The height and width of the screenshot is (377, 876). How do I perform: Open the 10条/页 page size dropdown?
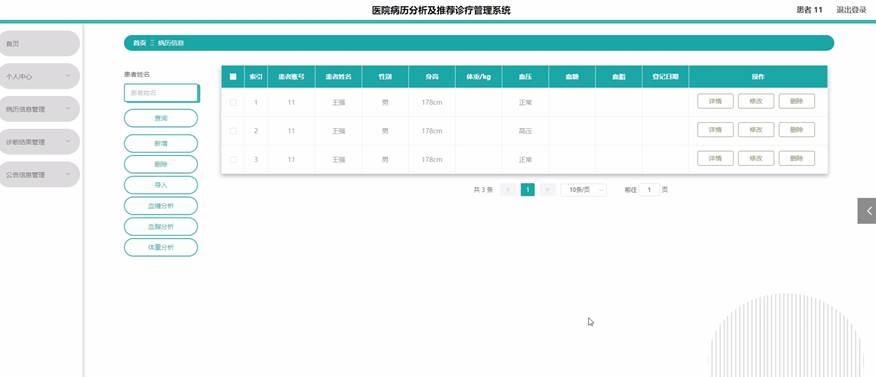click(x=583, y=190)
